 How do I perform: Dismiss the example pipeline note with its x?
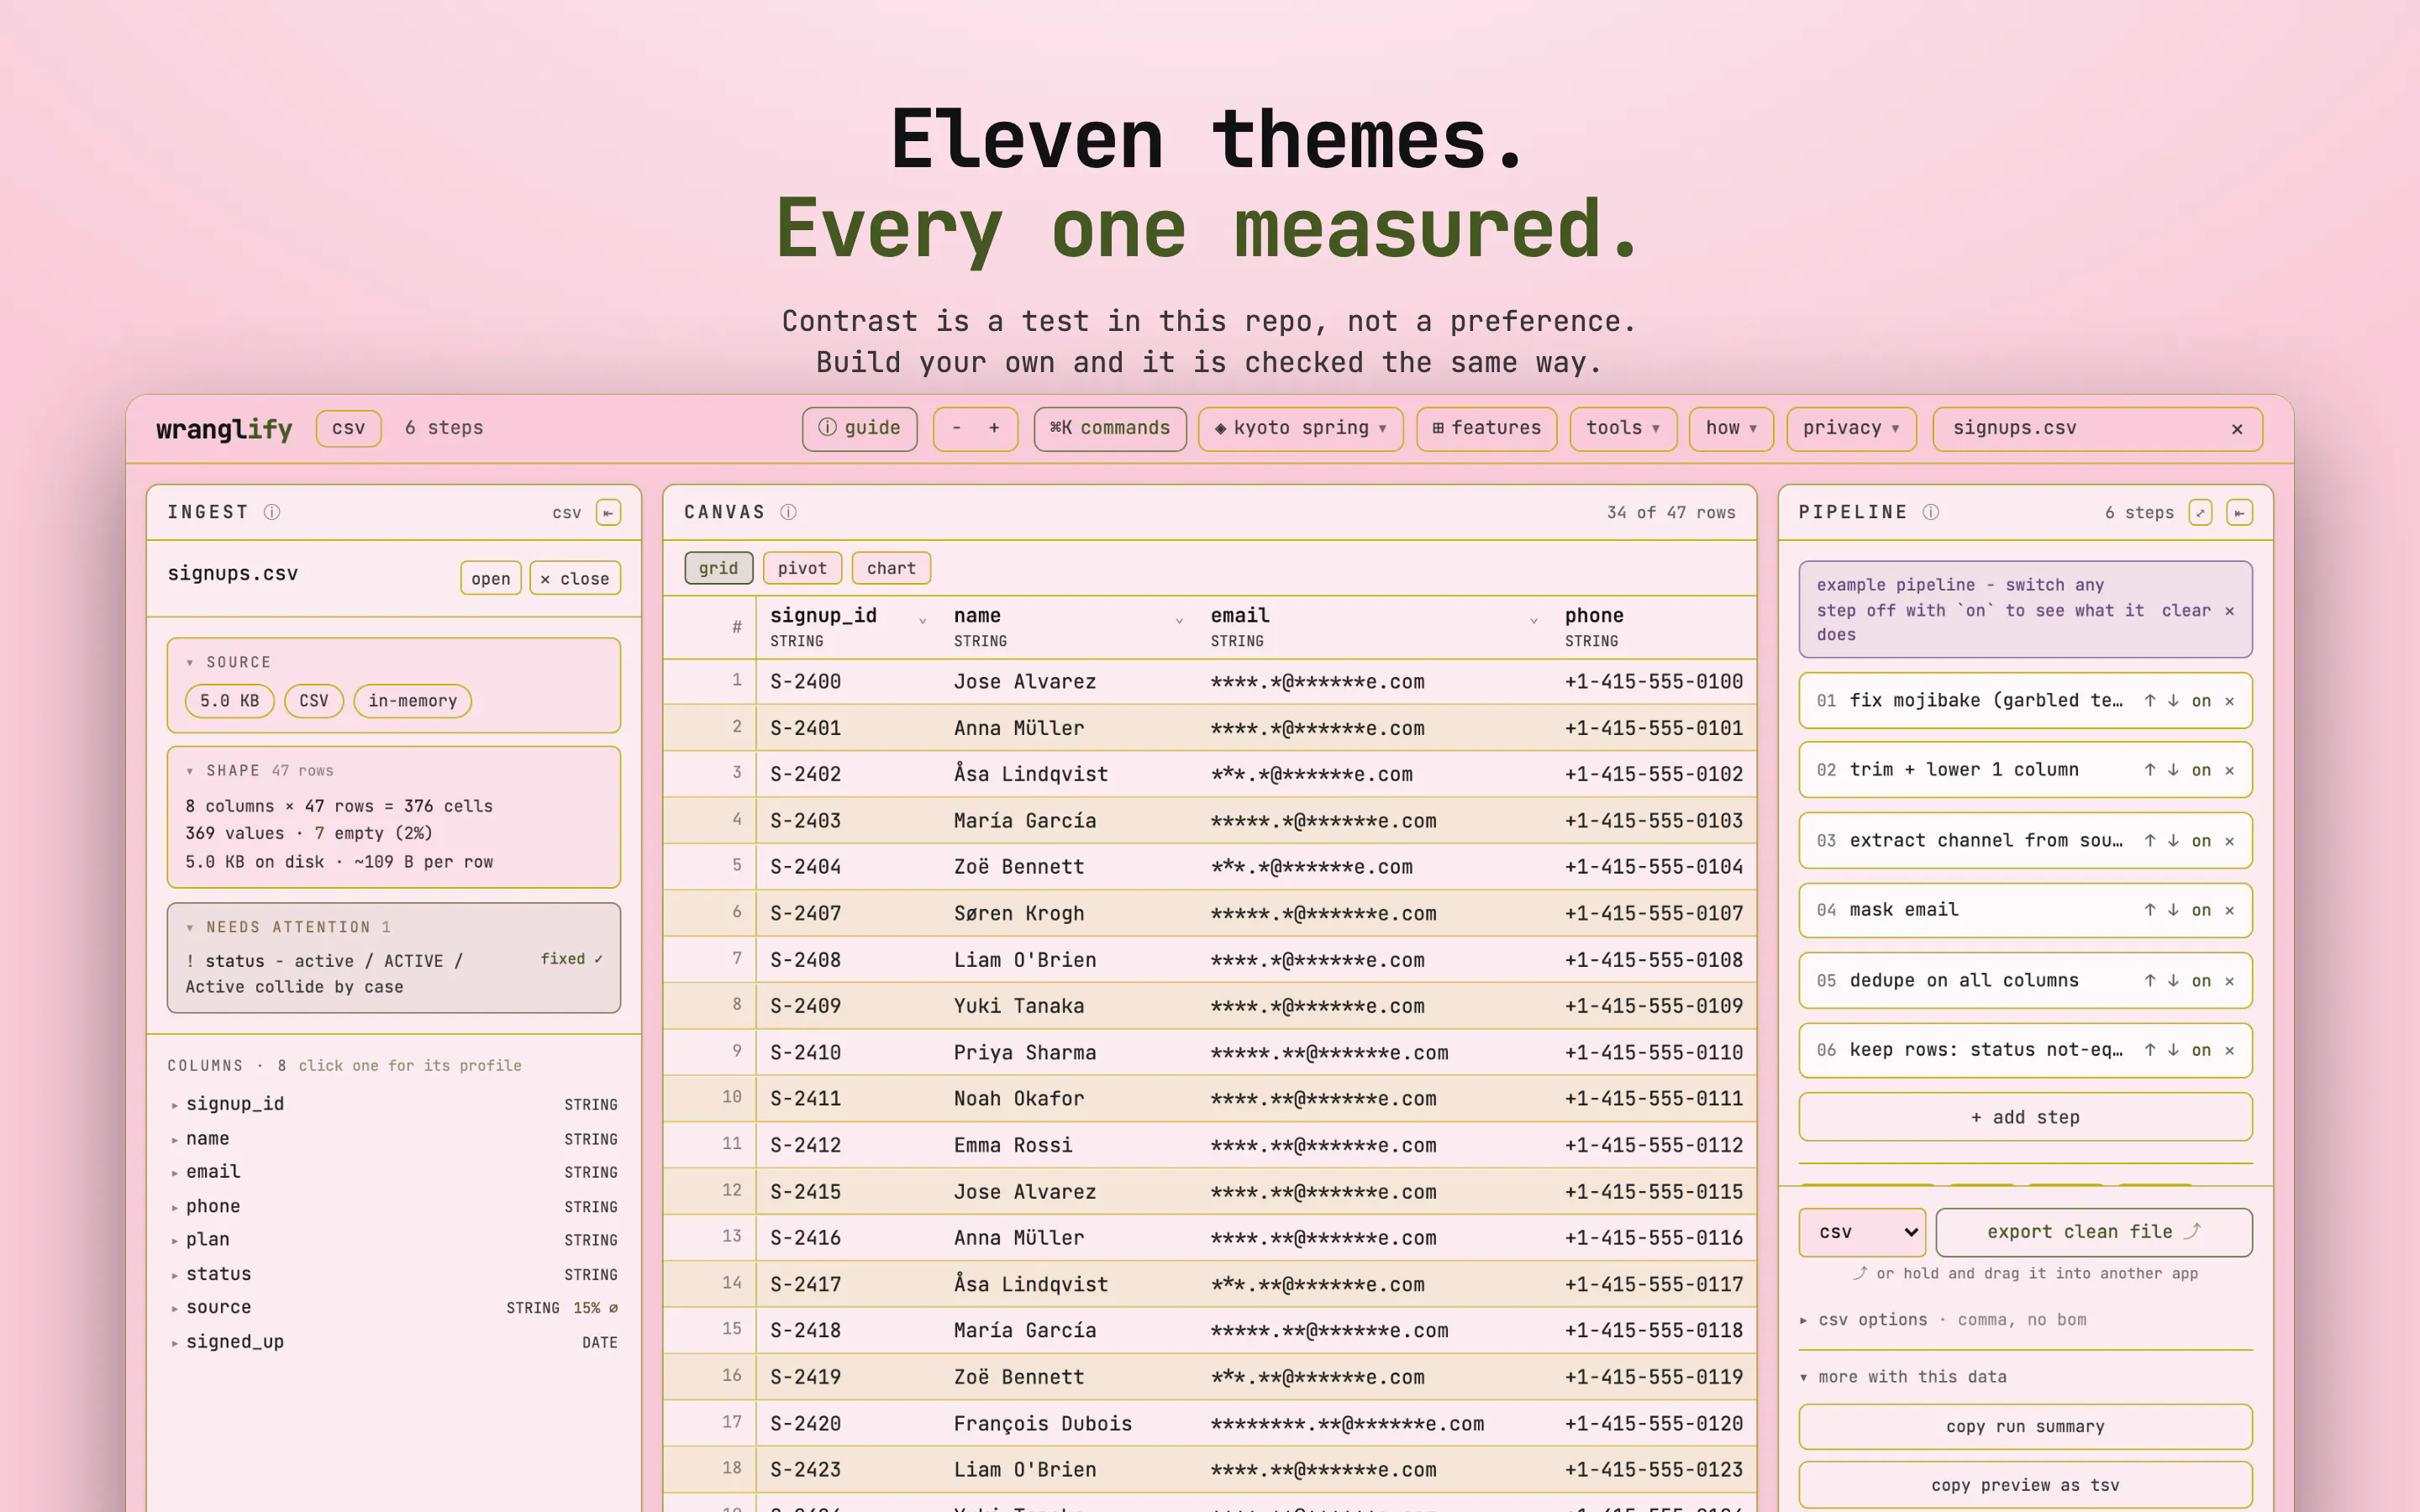click(2229, 611)
